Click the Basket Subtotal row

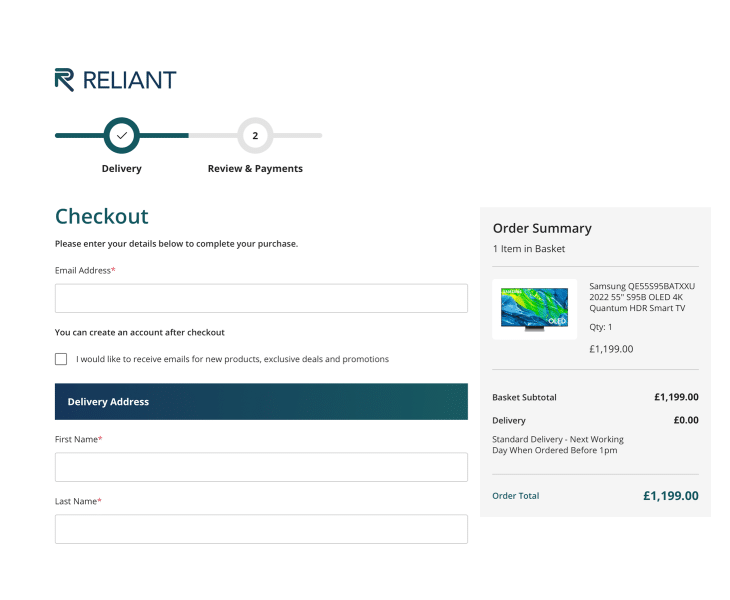[x=595, y=397]
